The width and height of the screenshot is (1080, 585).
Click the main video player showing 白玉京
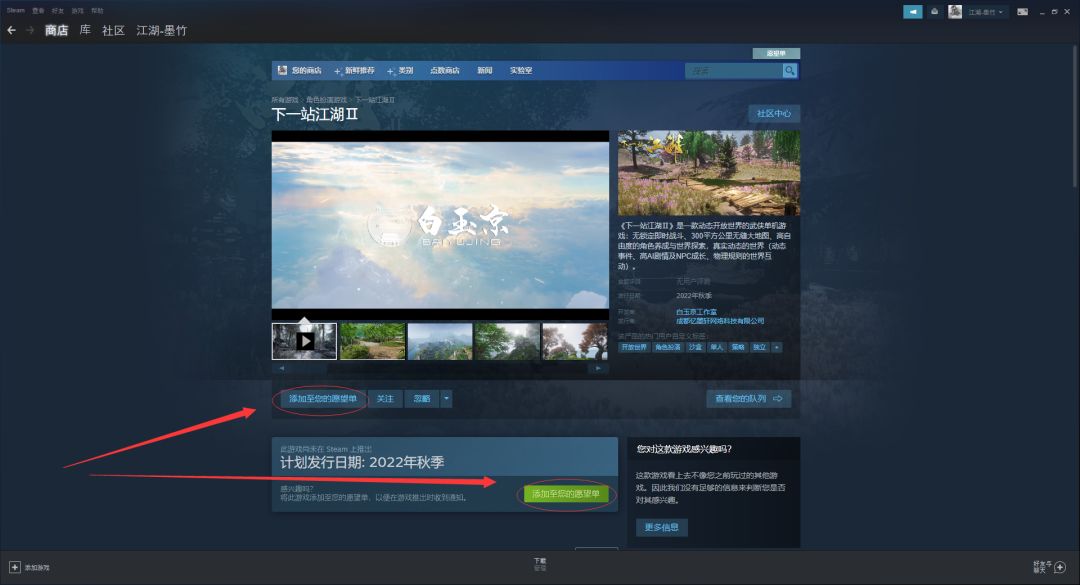click(x=440, y=225)
